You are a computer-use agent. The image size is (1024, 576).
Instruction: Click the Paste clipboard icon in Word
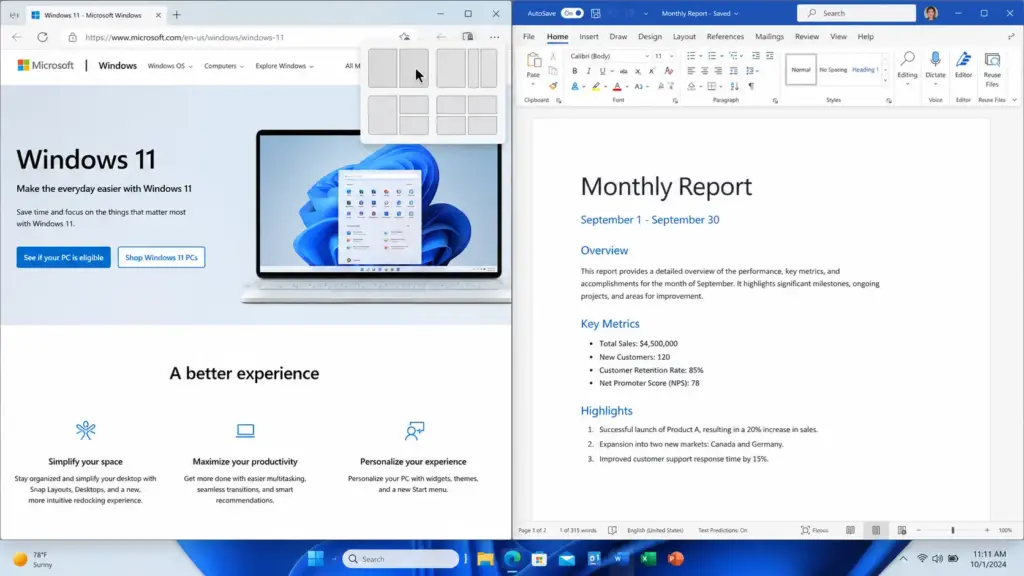pyautogui.click(x=534, y=61)
